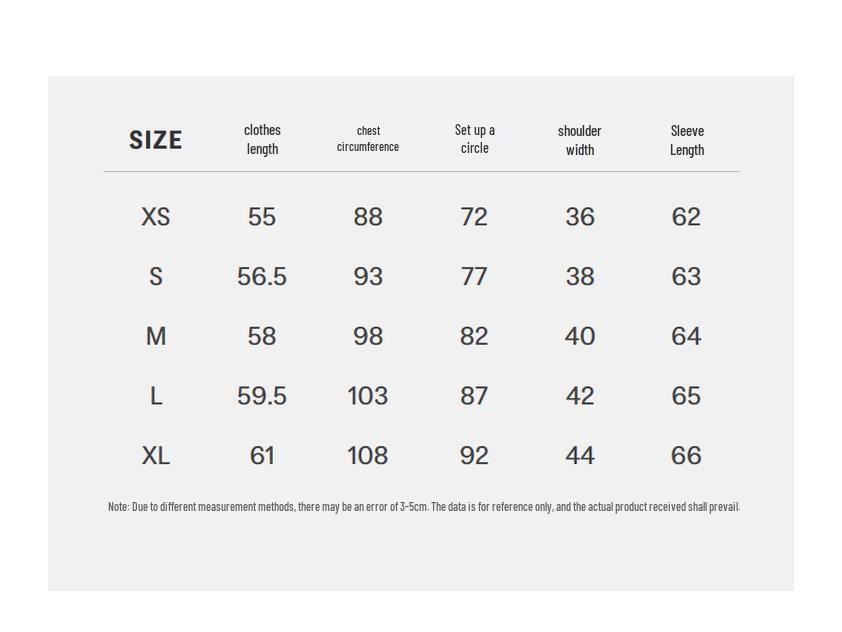Image resolution: width=842 pixels, height=632 pixels.
Task: Select the 108 chest value for XL
Action: [368, 456]
